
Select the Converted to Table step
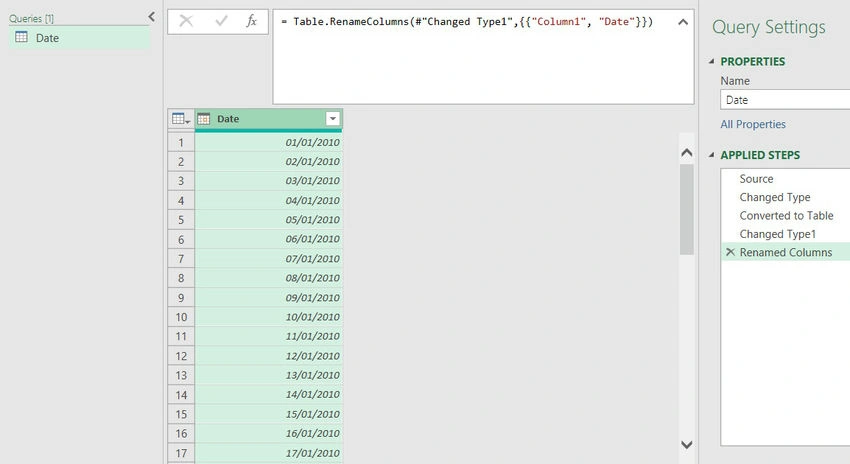click(785, 216)
